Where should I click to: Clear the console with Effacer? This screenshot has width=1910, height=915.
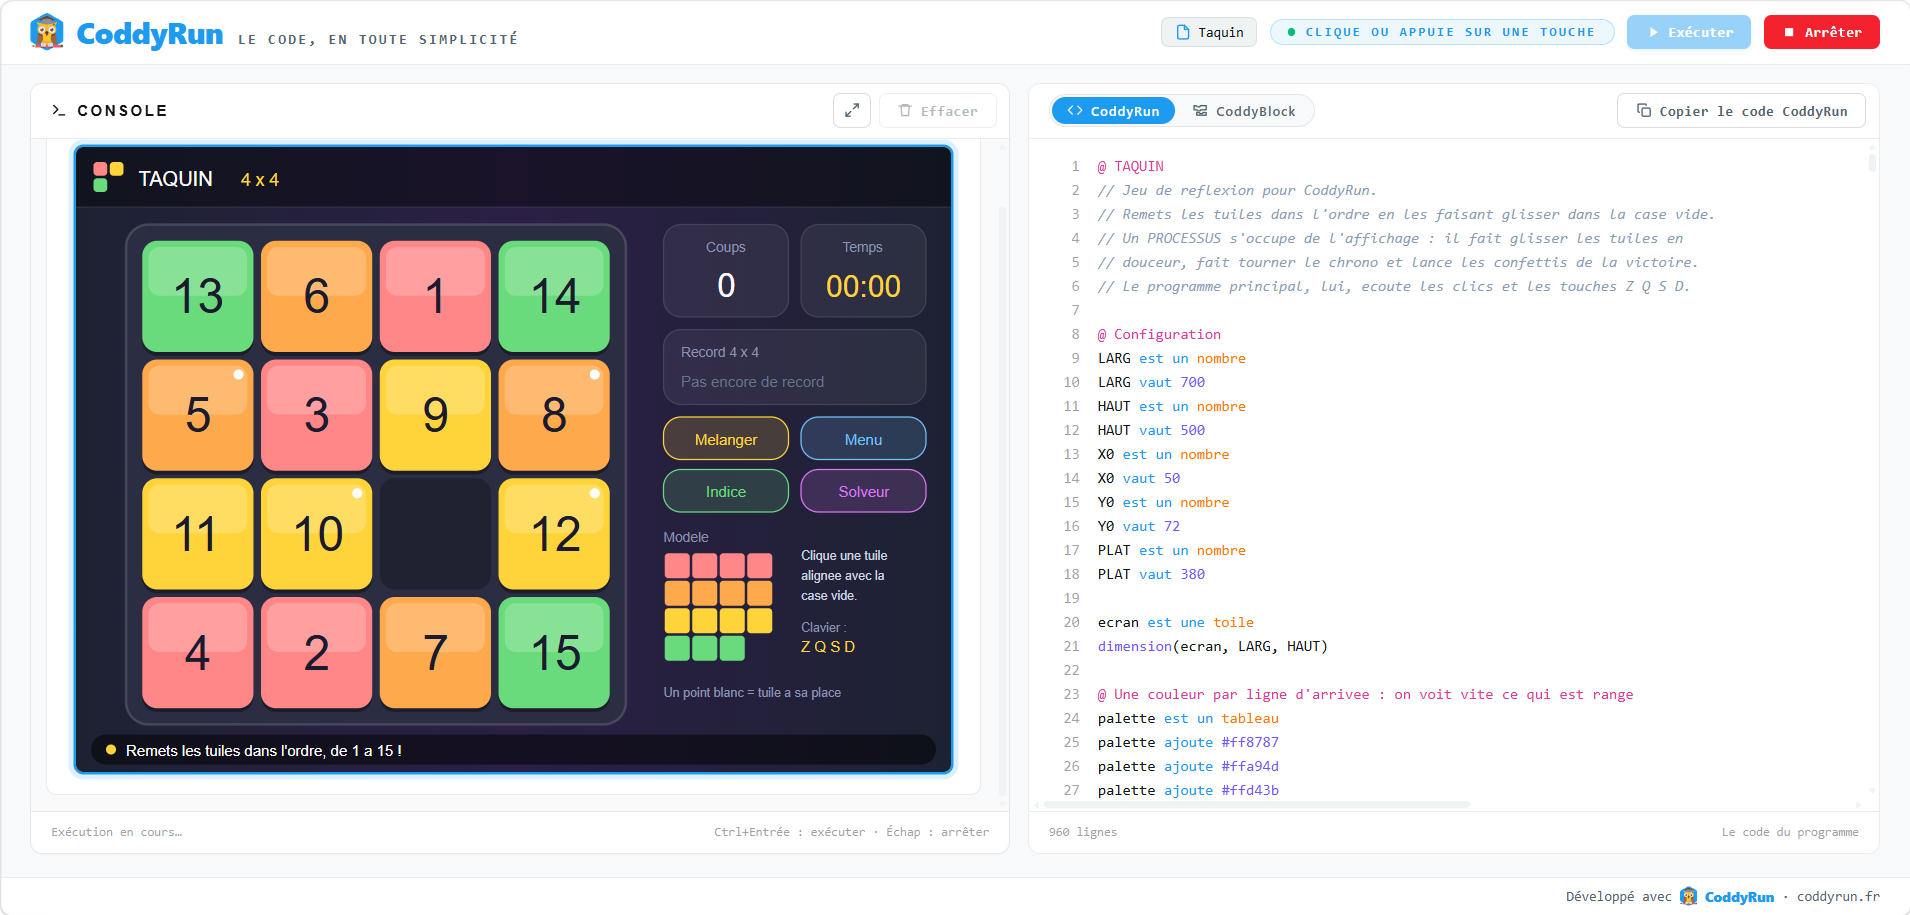coord(938,111)
